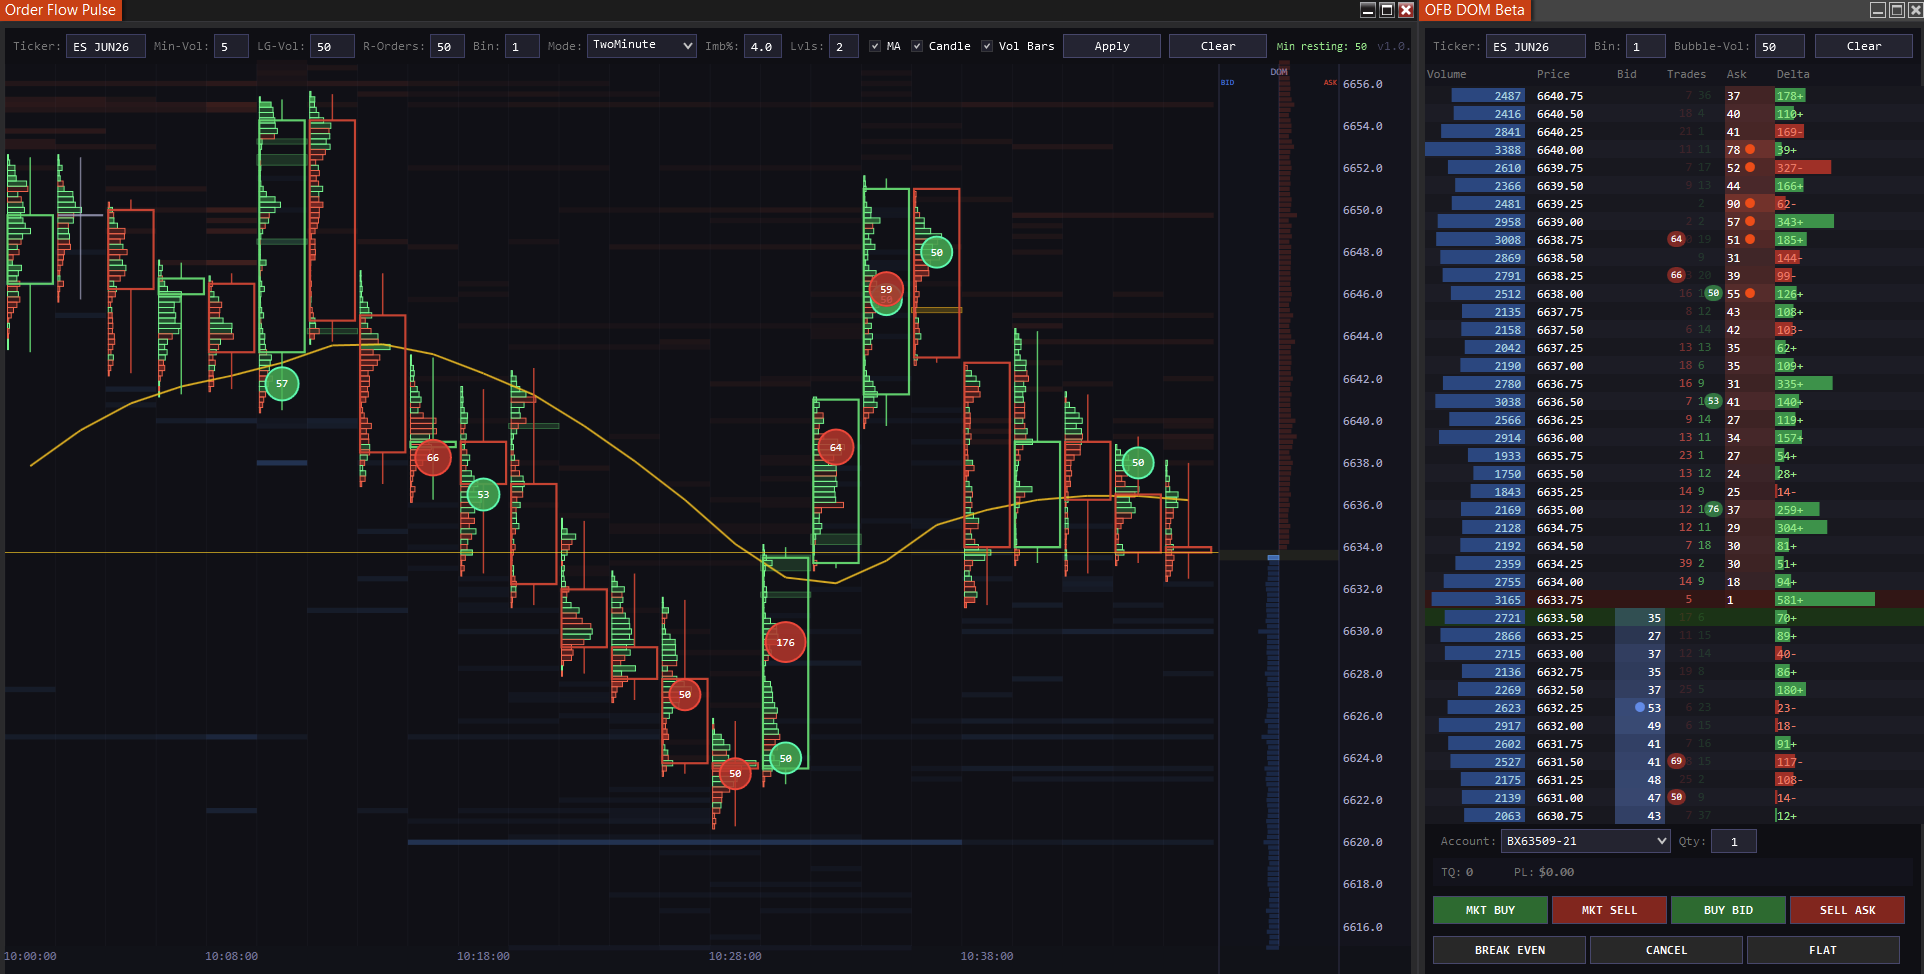Disable the Candle checkbox

(917, 46)
